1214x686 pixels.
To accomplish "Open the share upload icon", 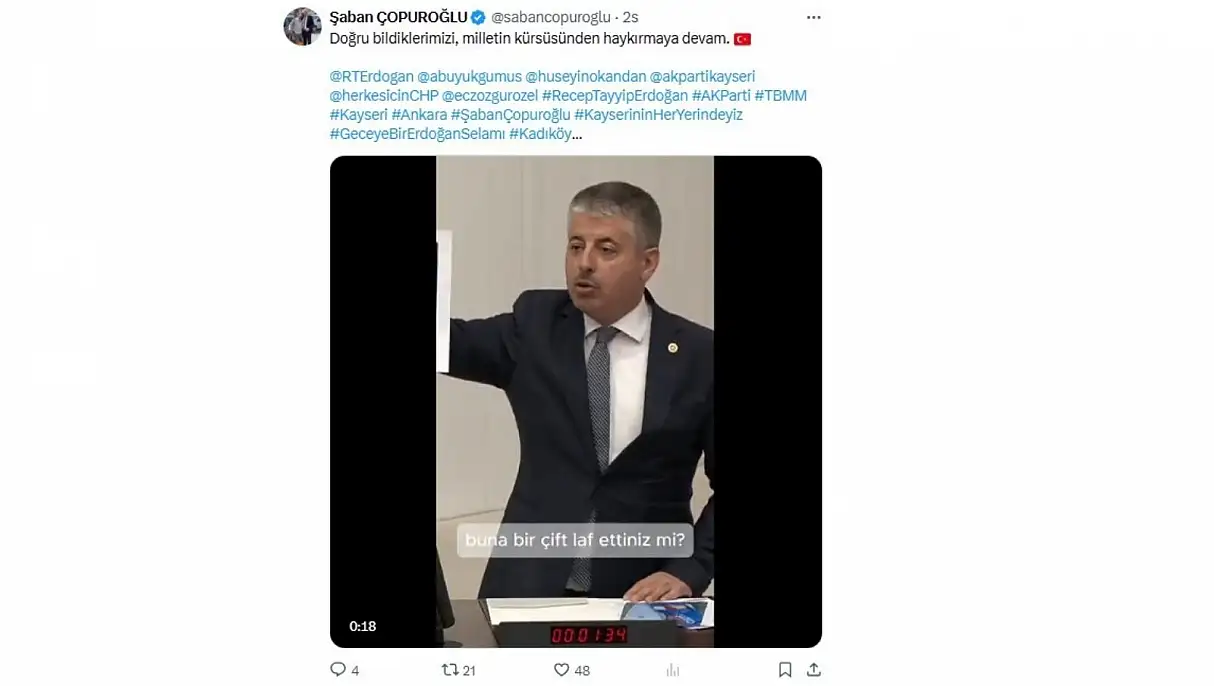I will pyautogui.click(x=814, y=669).
